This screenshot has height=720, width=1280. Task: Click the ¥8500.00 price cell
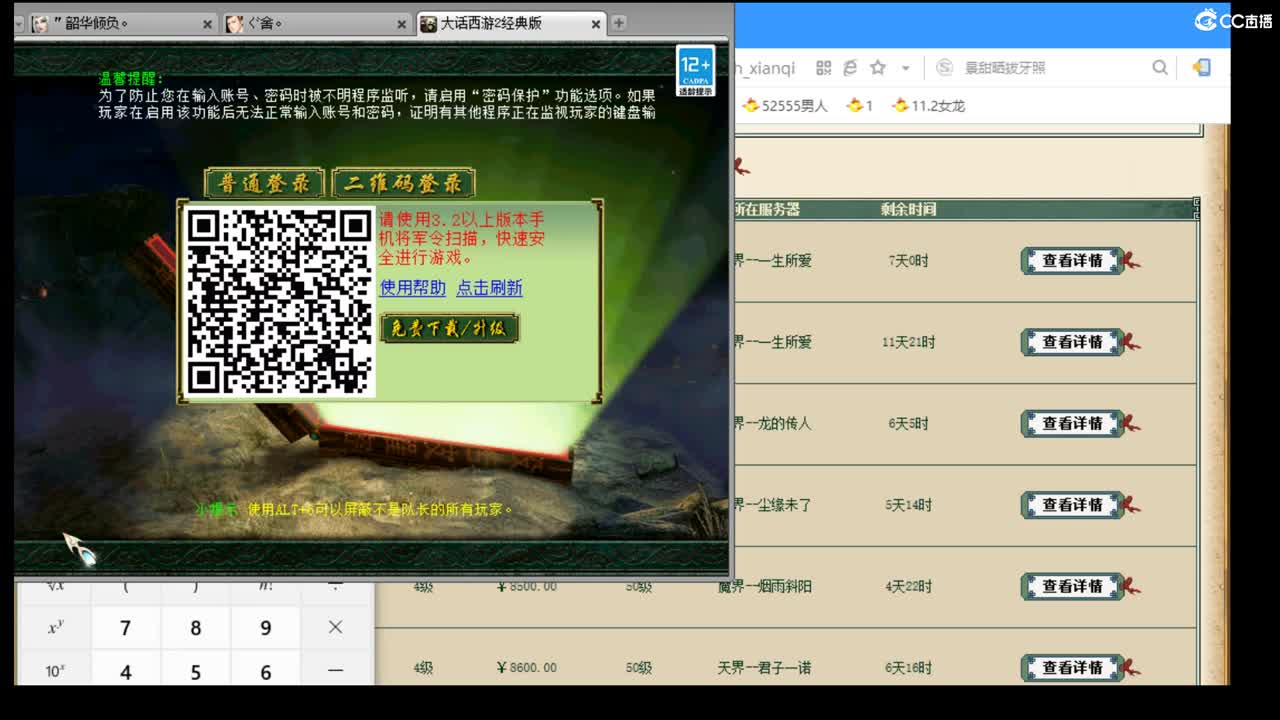coord(526,587)
